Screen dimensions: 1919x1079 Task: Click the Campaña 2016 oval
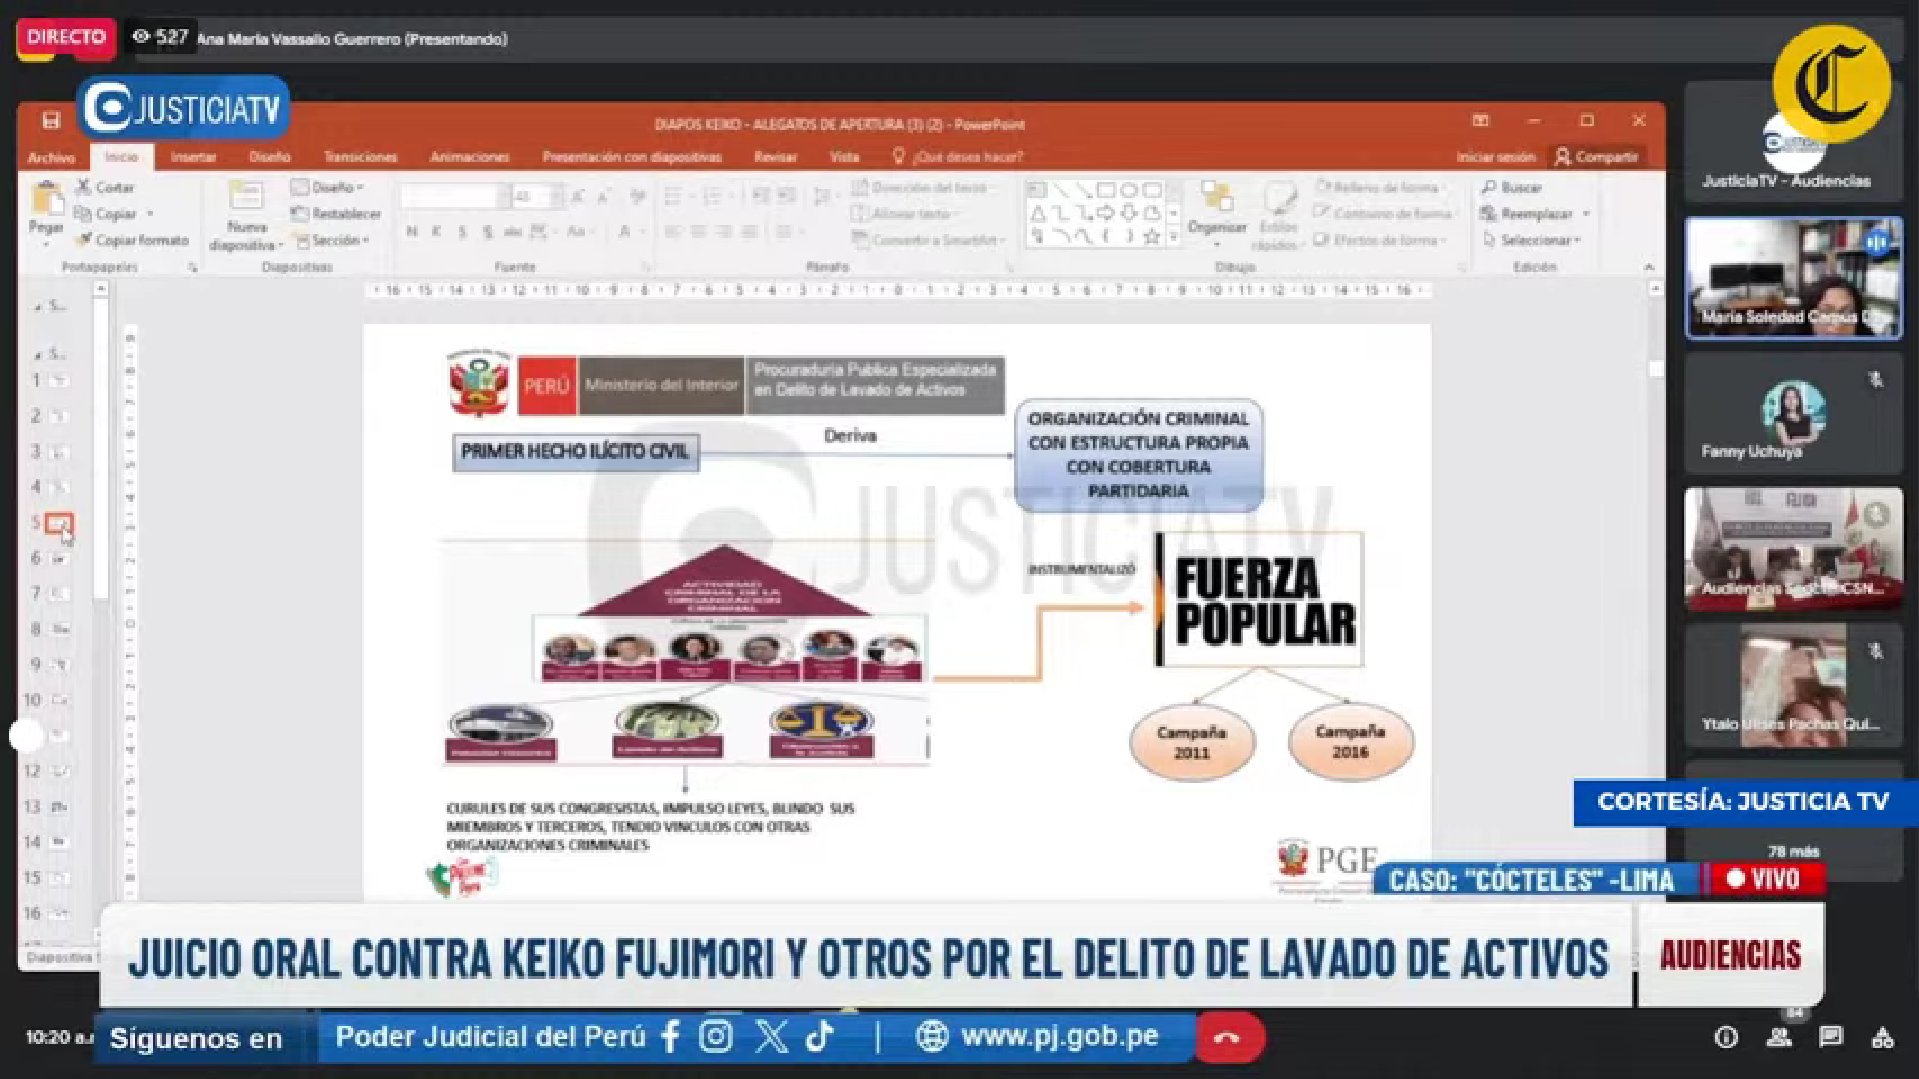tap(1350, 742)
